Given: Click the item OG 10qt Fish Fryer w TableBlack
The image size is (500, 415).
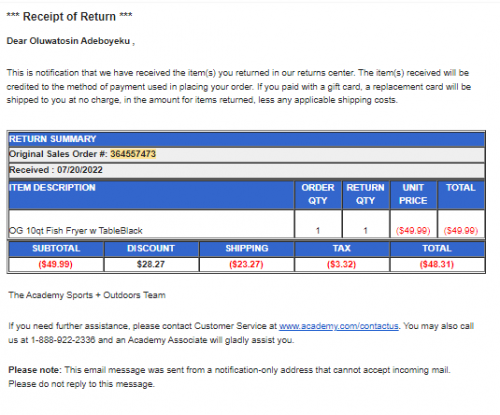Looking at the screenshot, I should [76, 231].
